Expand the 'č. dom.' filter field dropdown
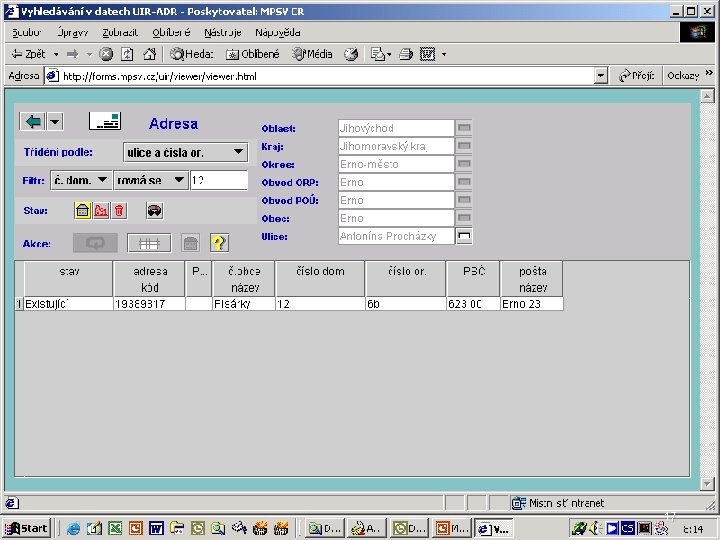This screenshot has height=540, width=720. pyautogui.click(x=80, y=180)
